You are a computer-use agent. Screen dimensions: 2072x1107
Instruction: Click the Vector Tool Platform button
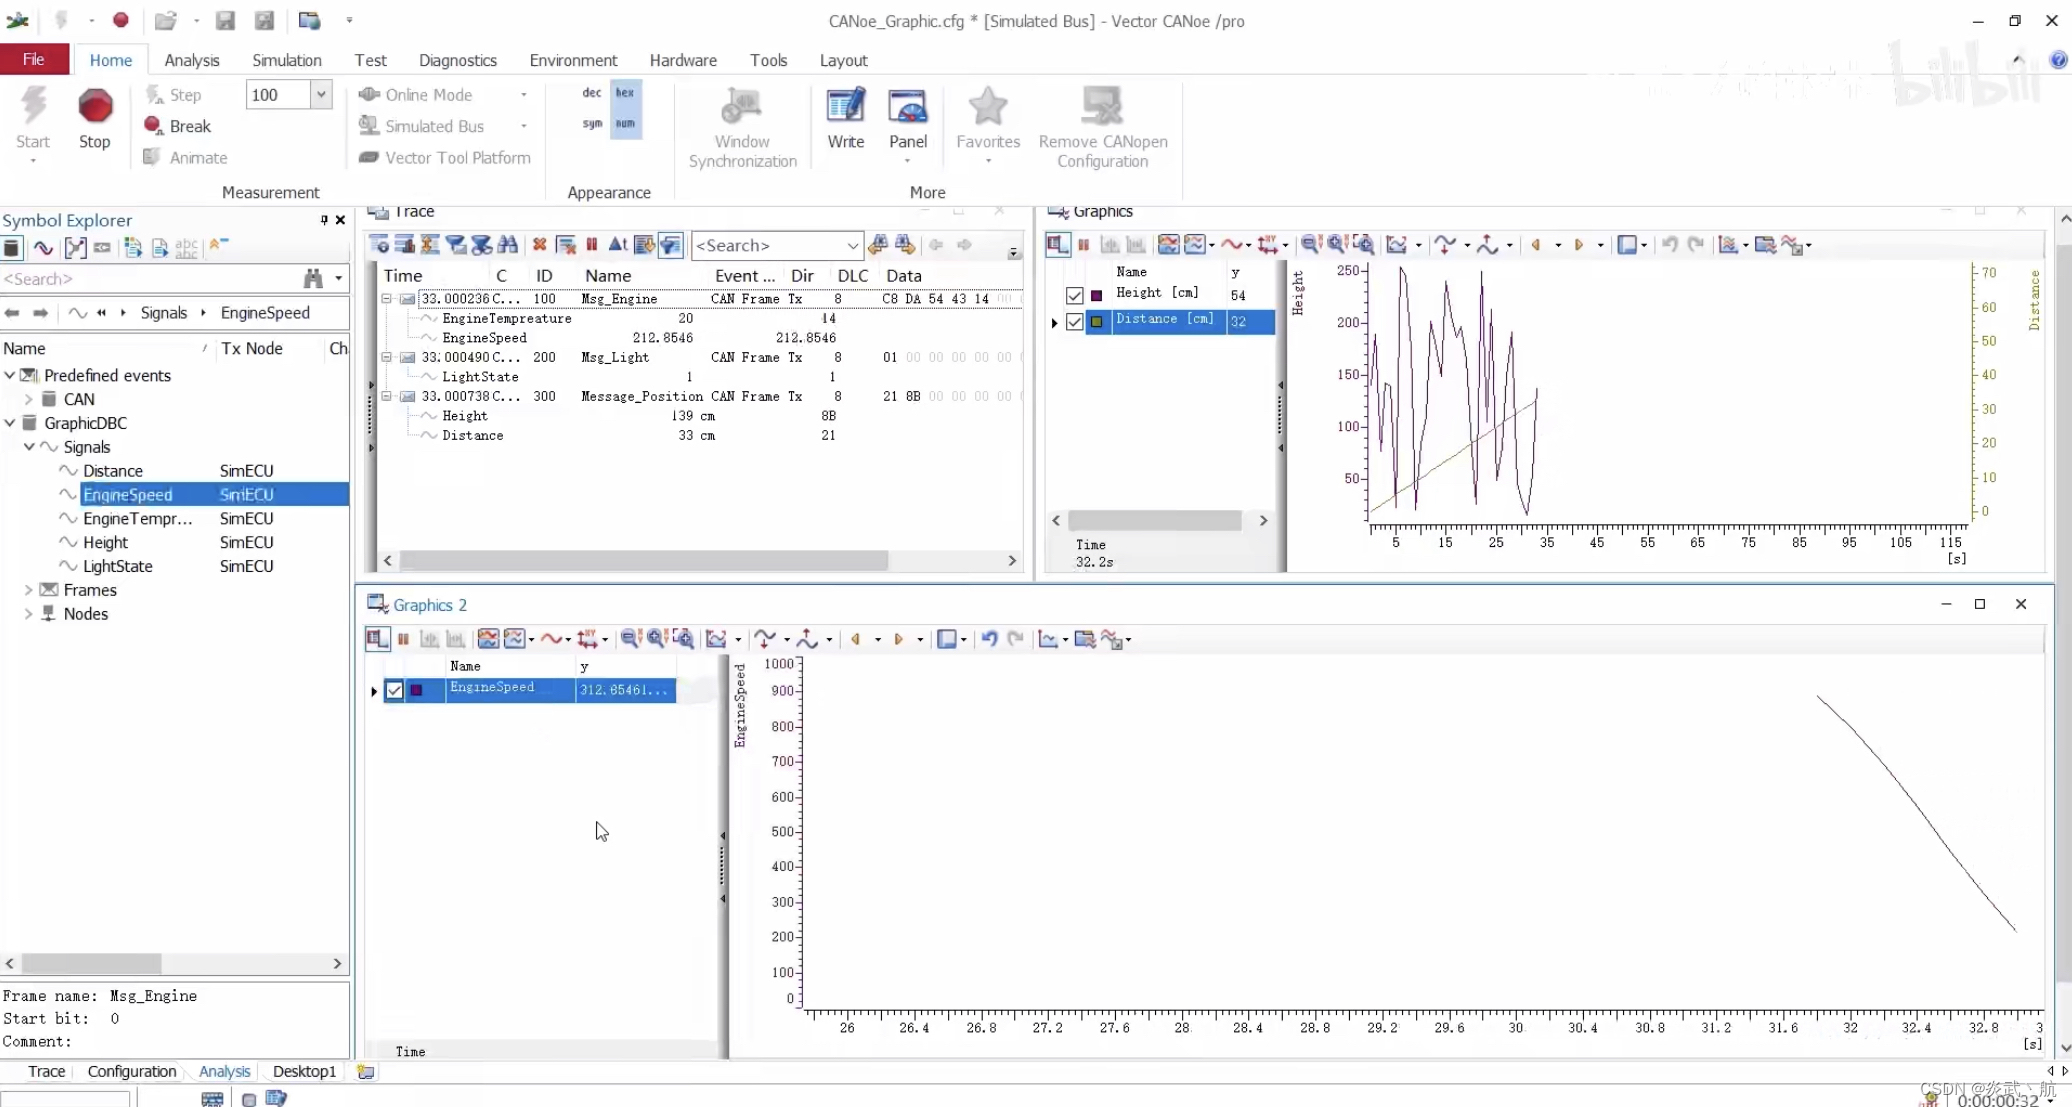[x=445, y=158]
